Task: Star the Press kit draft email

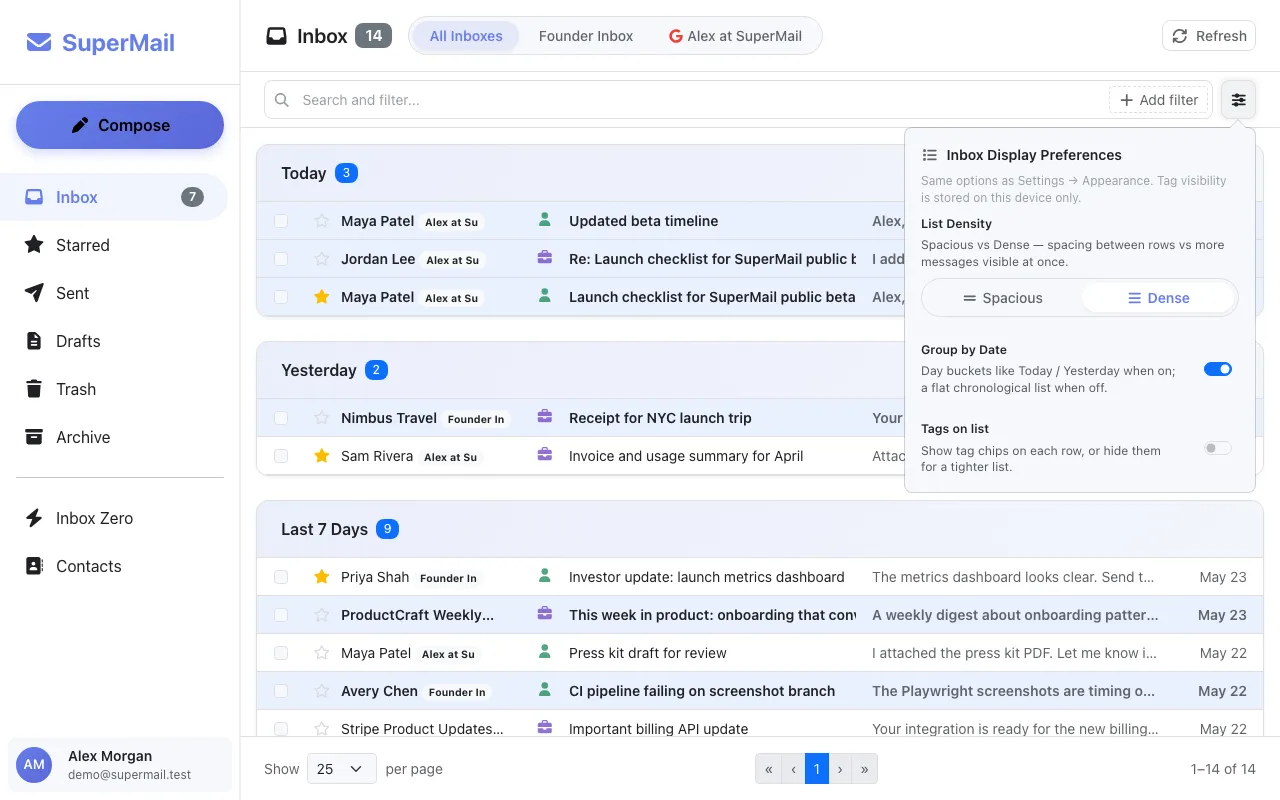Action: point(322,653)
